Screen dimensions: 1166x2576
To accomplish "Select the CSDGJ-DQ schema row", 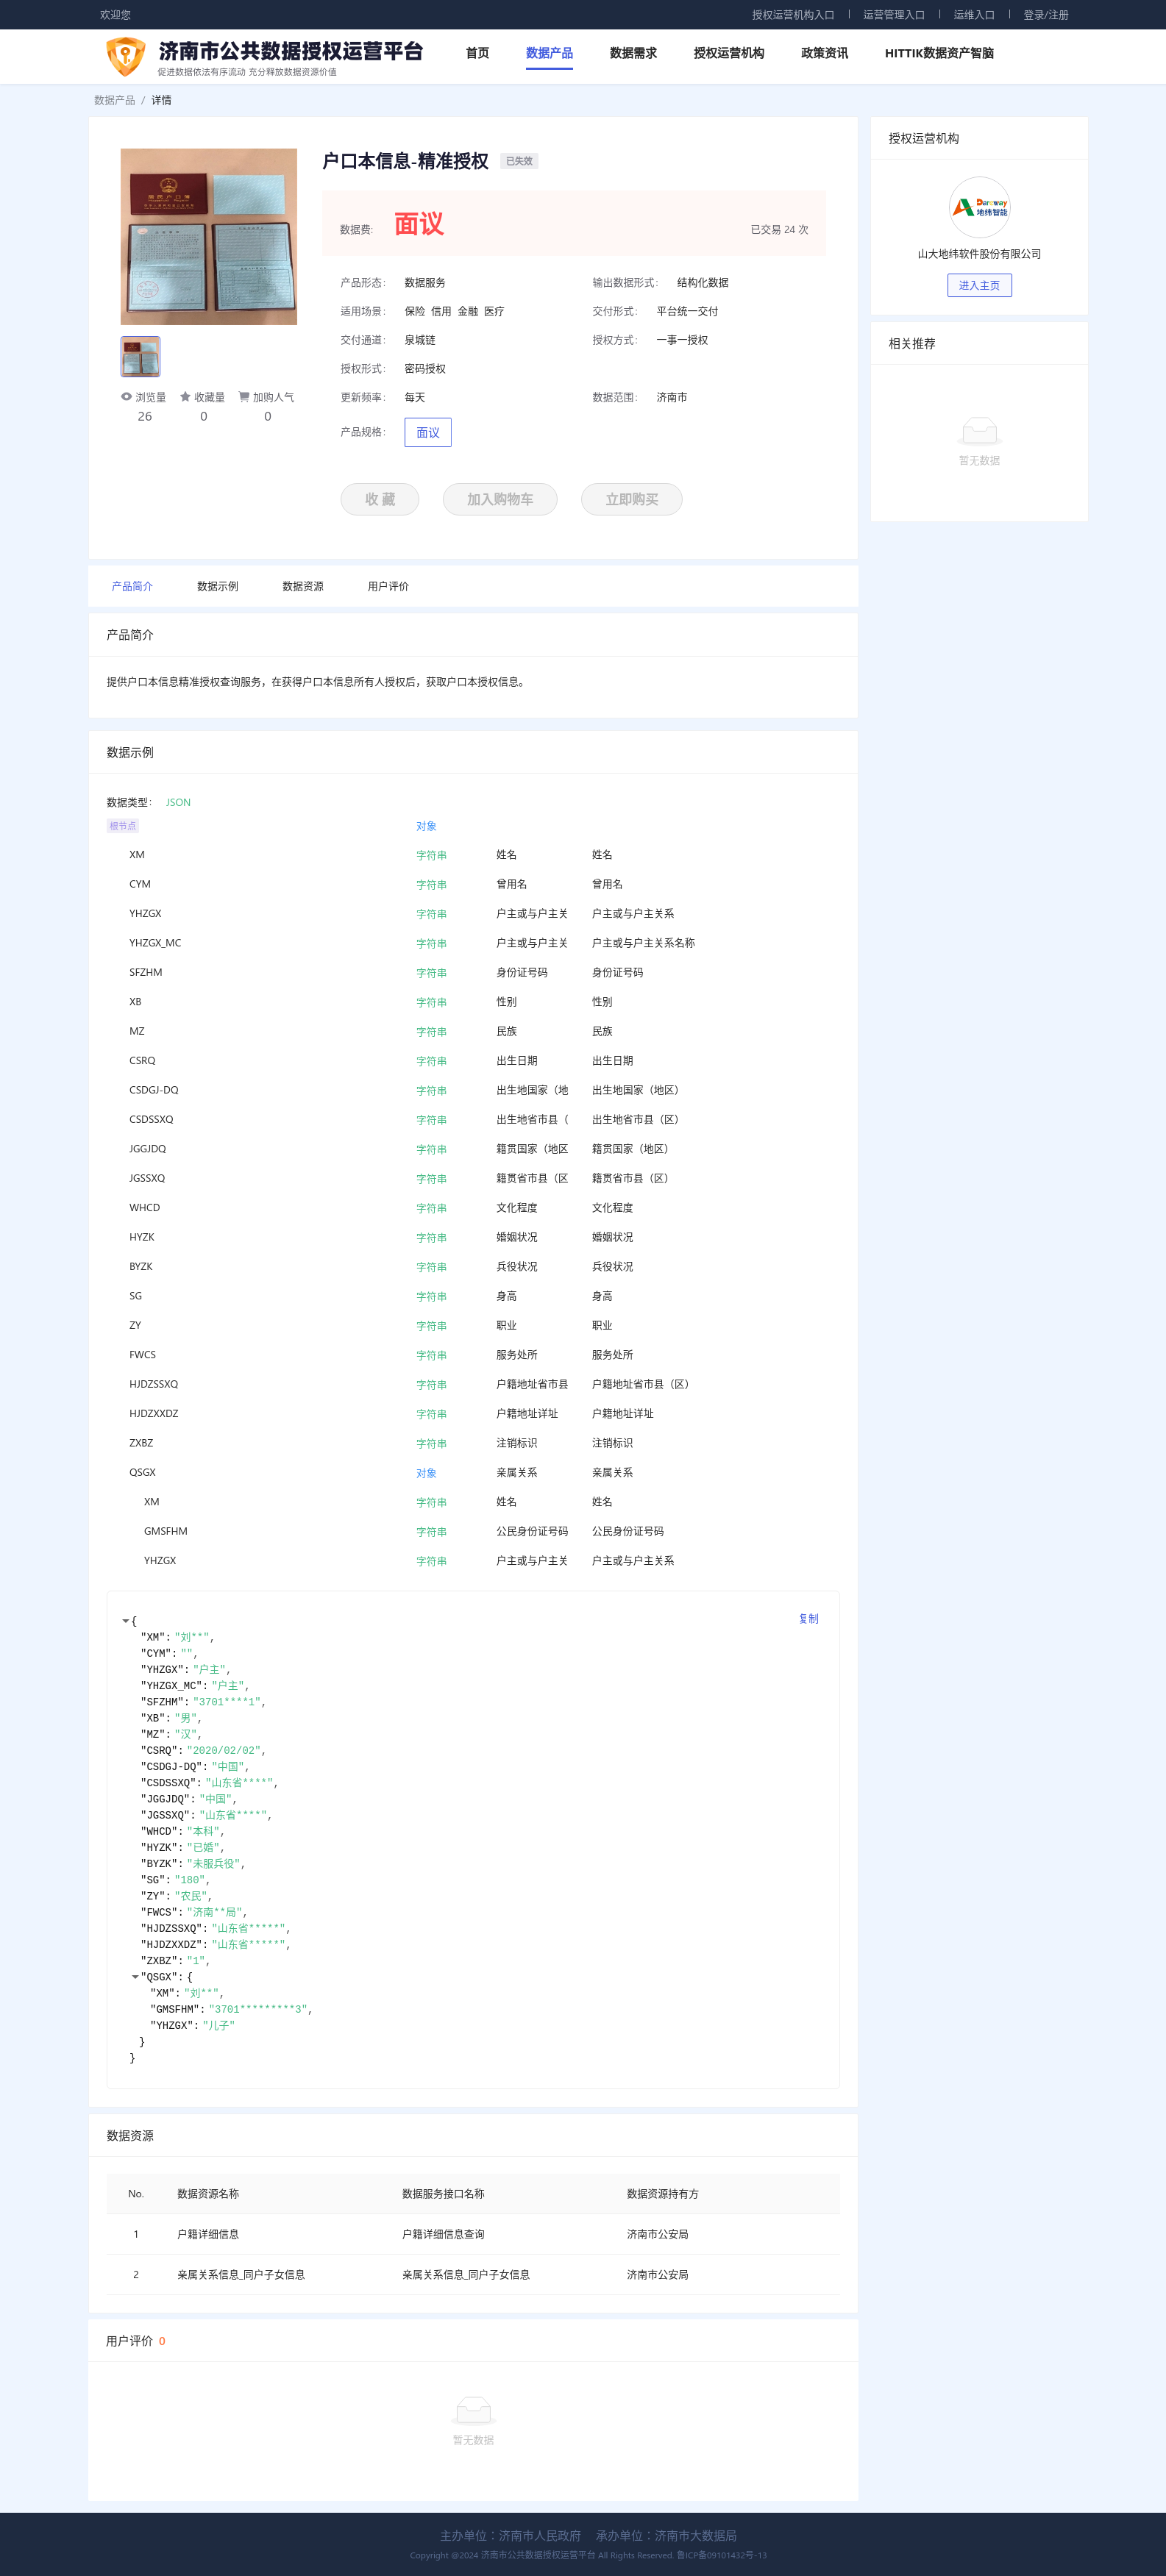I will (473, 1090).
